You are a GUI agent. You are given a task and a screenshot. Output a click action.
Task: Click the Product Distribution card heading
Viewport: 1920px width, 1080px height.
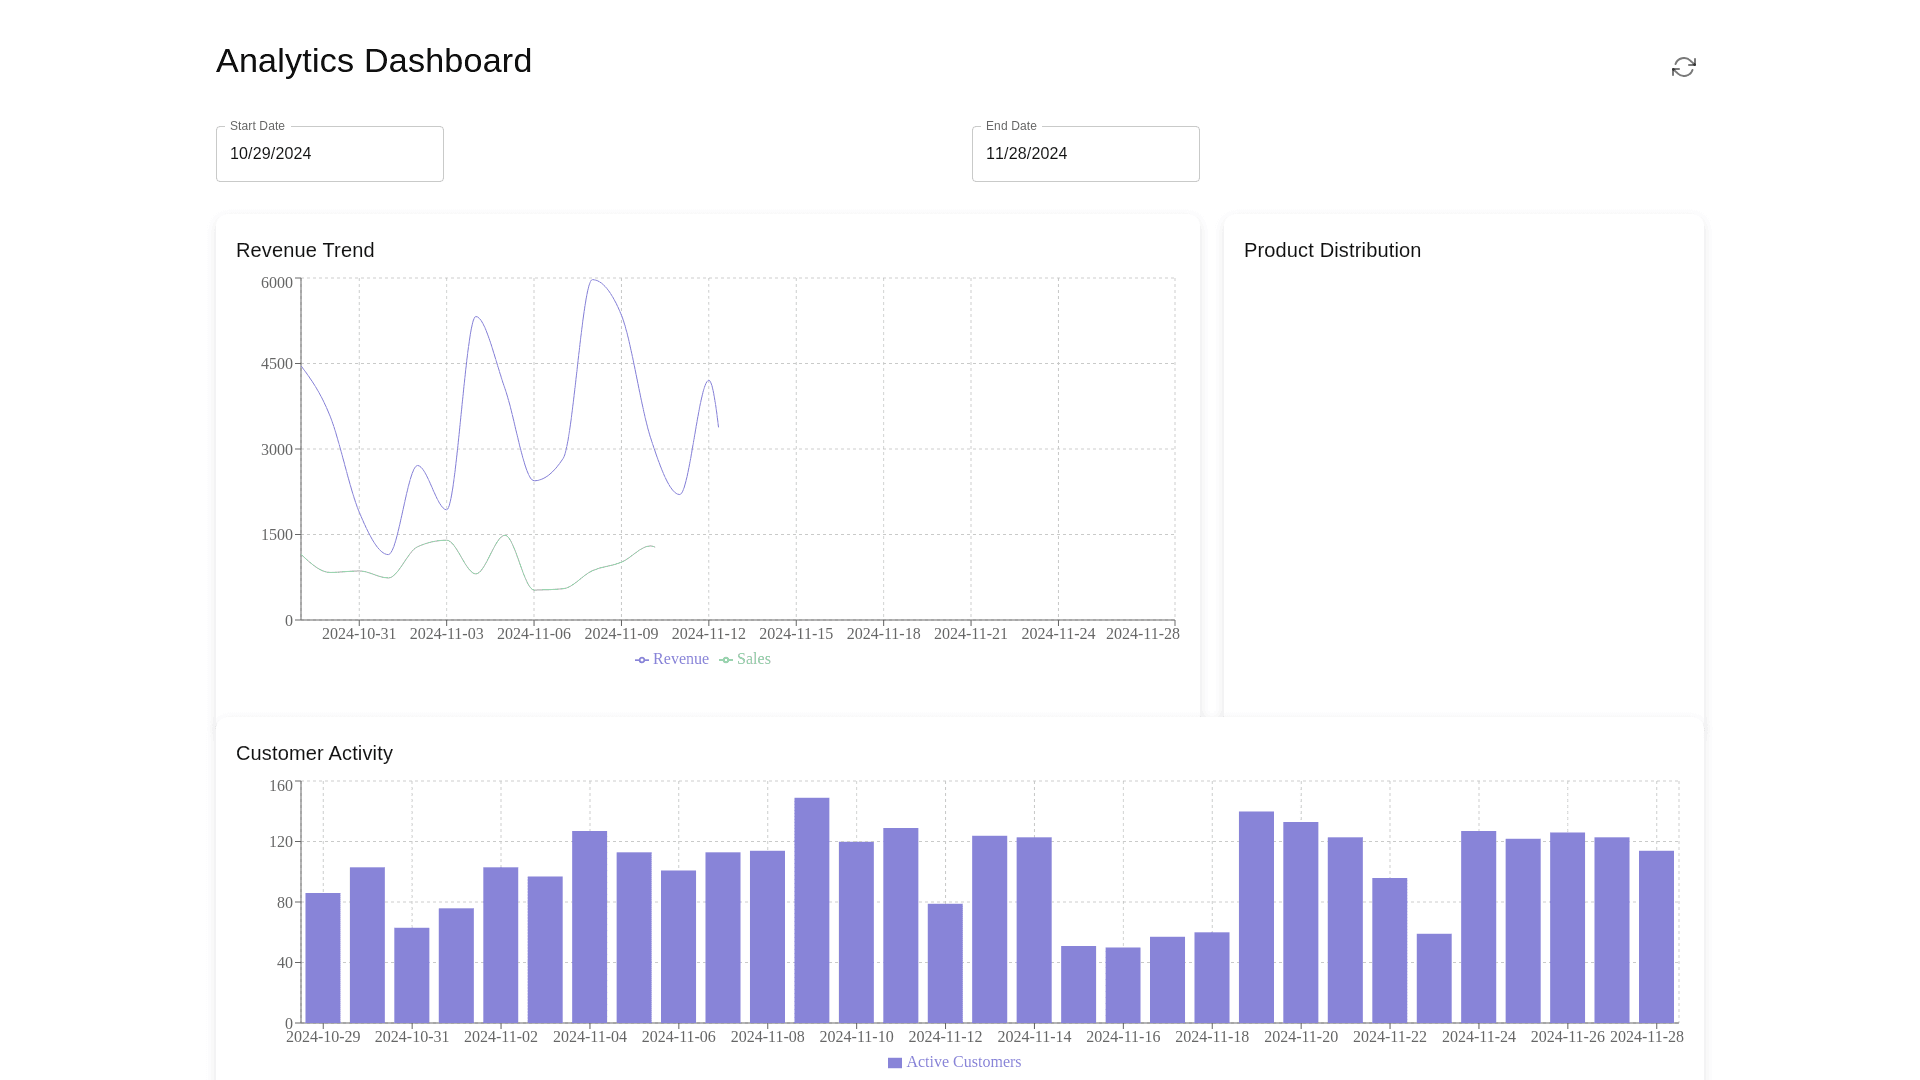click(x=1331, y=250)
